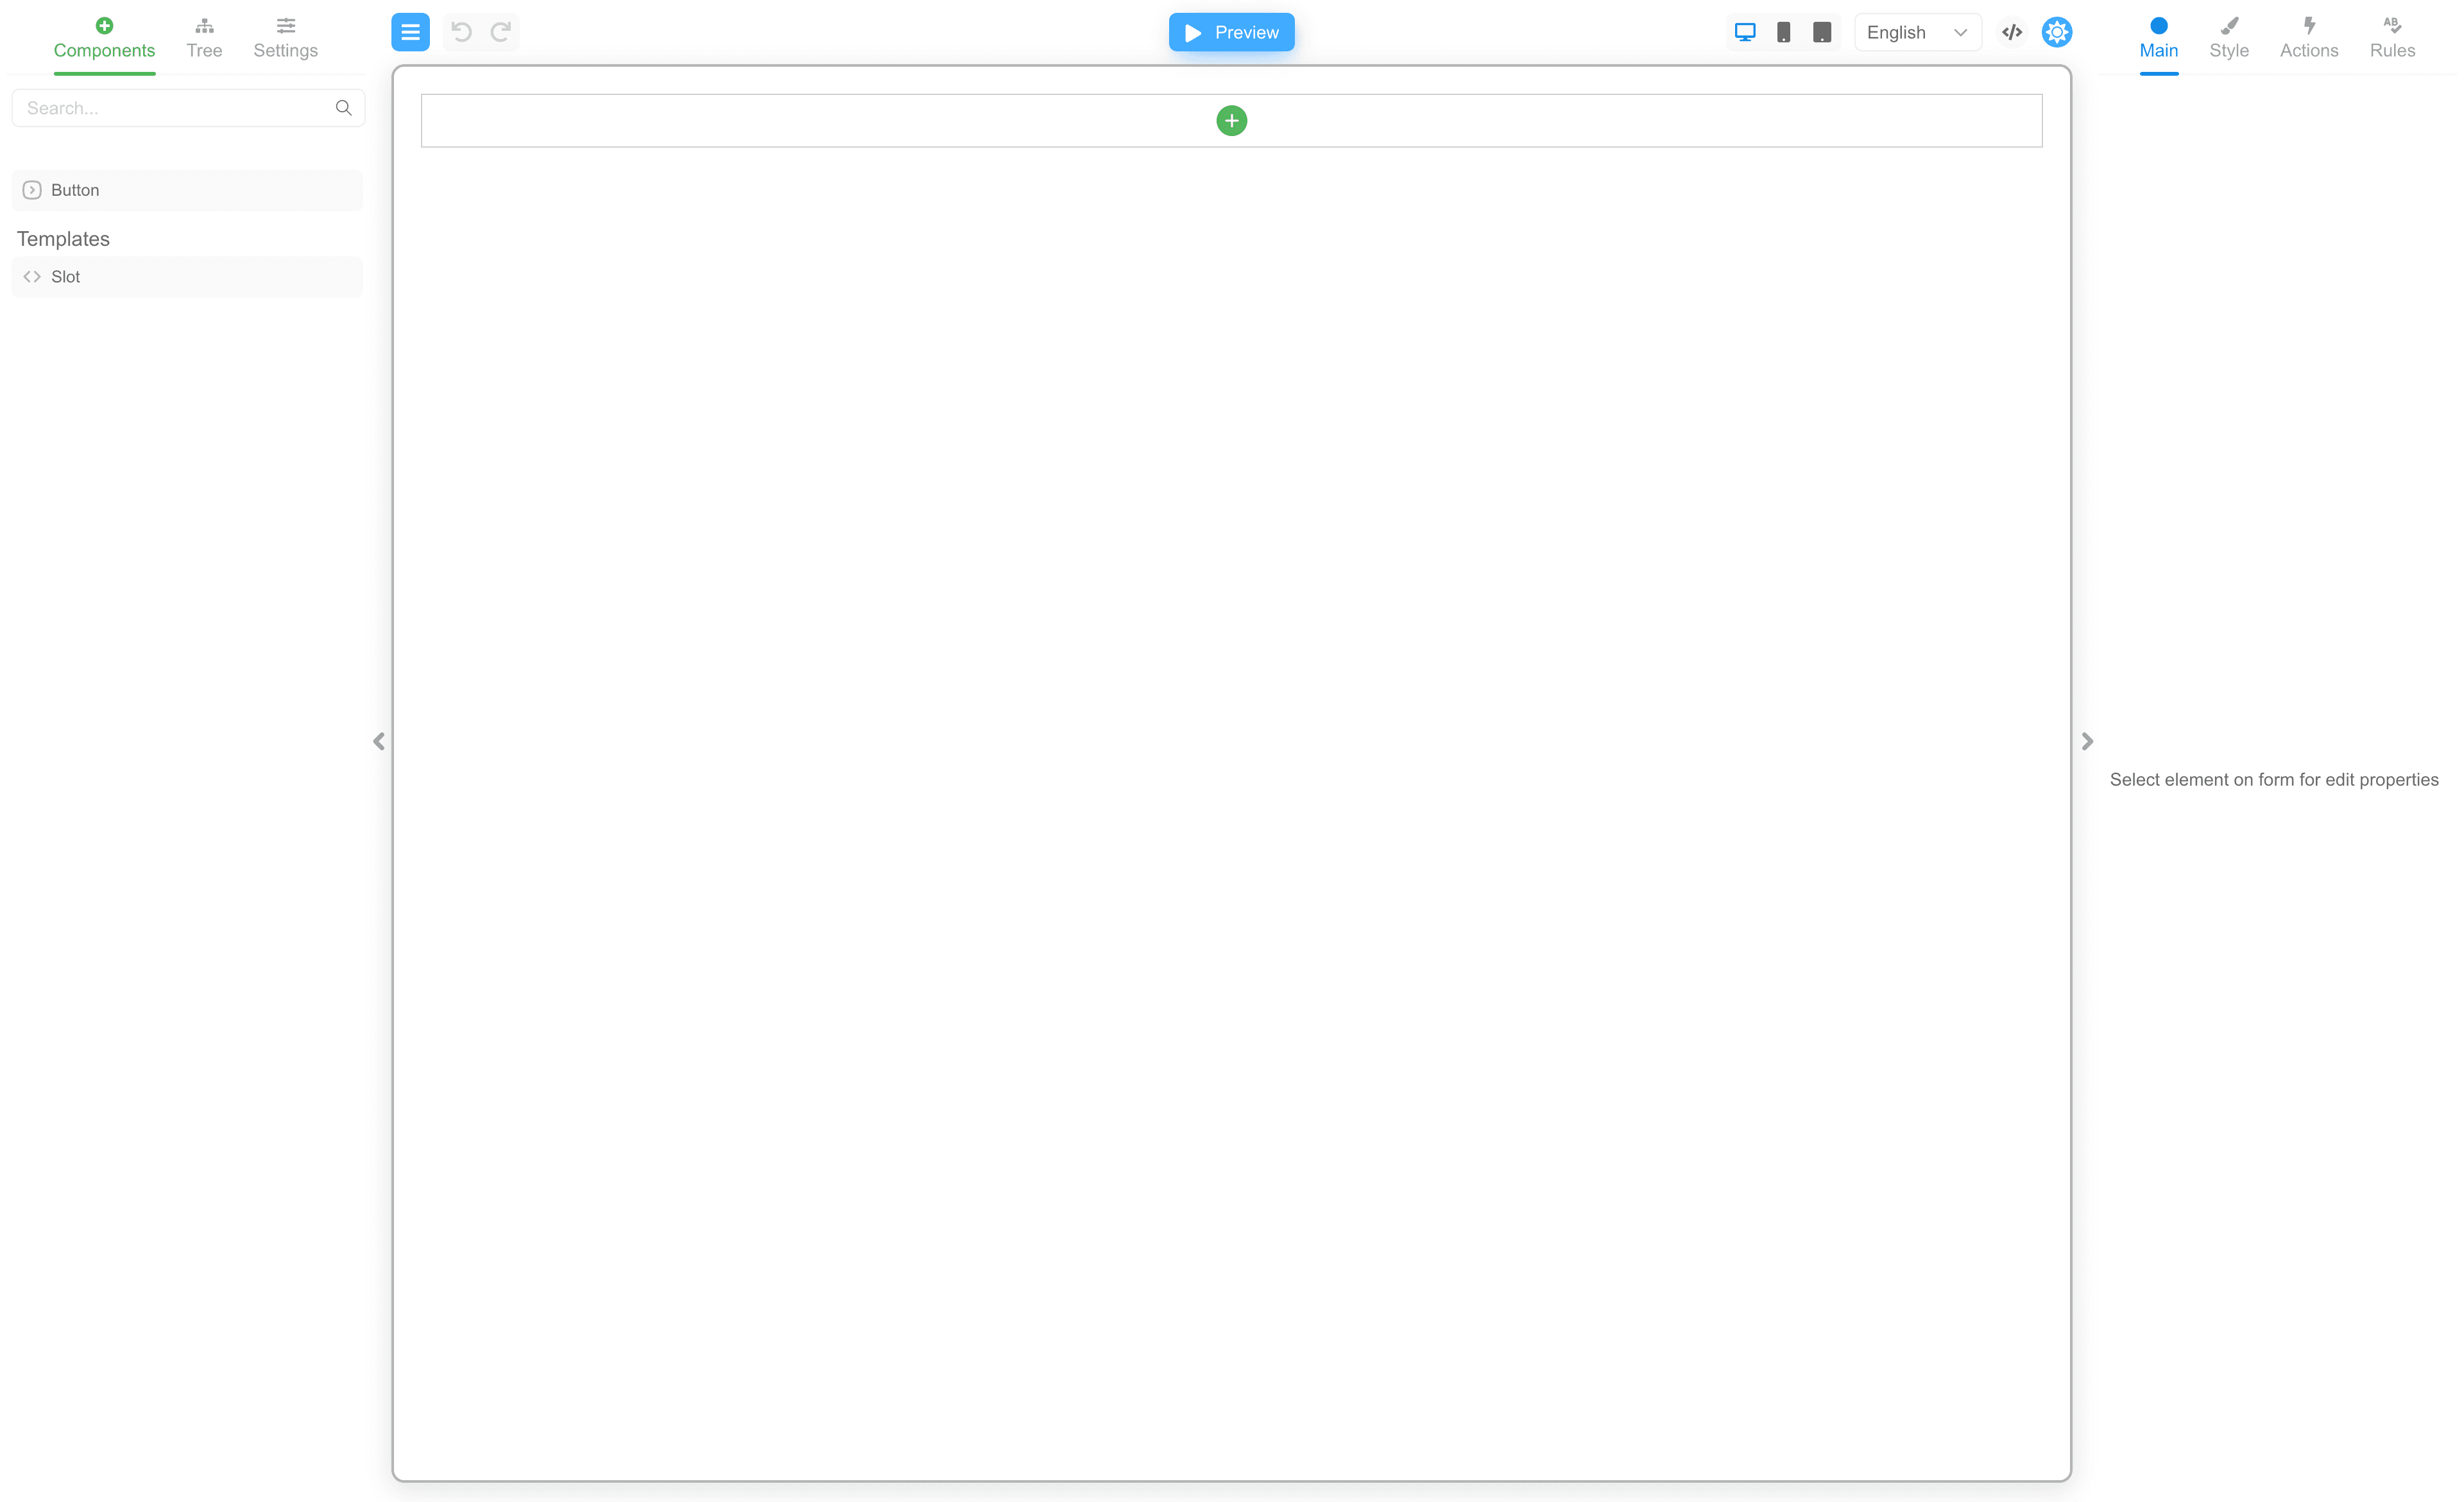
Task: Switch to tablet view icon
Action: (x=1822, y=32)
